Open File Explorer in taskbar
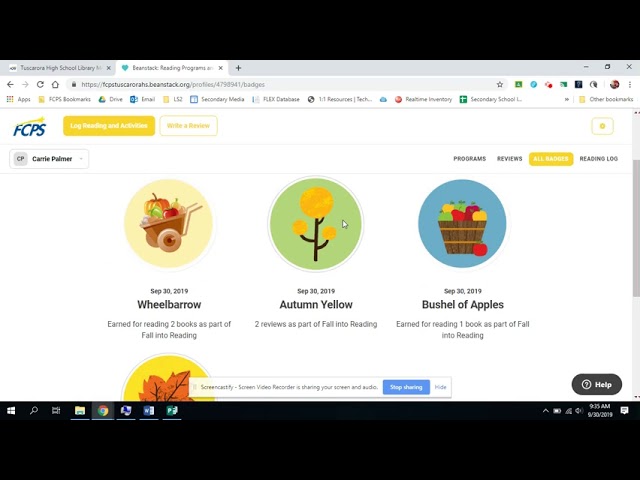 (x=80, y=411)
